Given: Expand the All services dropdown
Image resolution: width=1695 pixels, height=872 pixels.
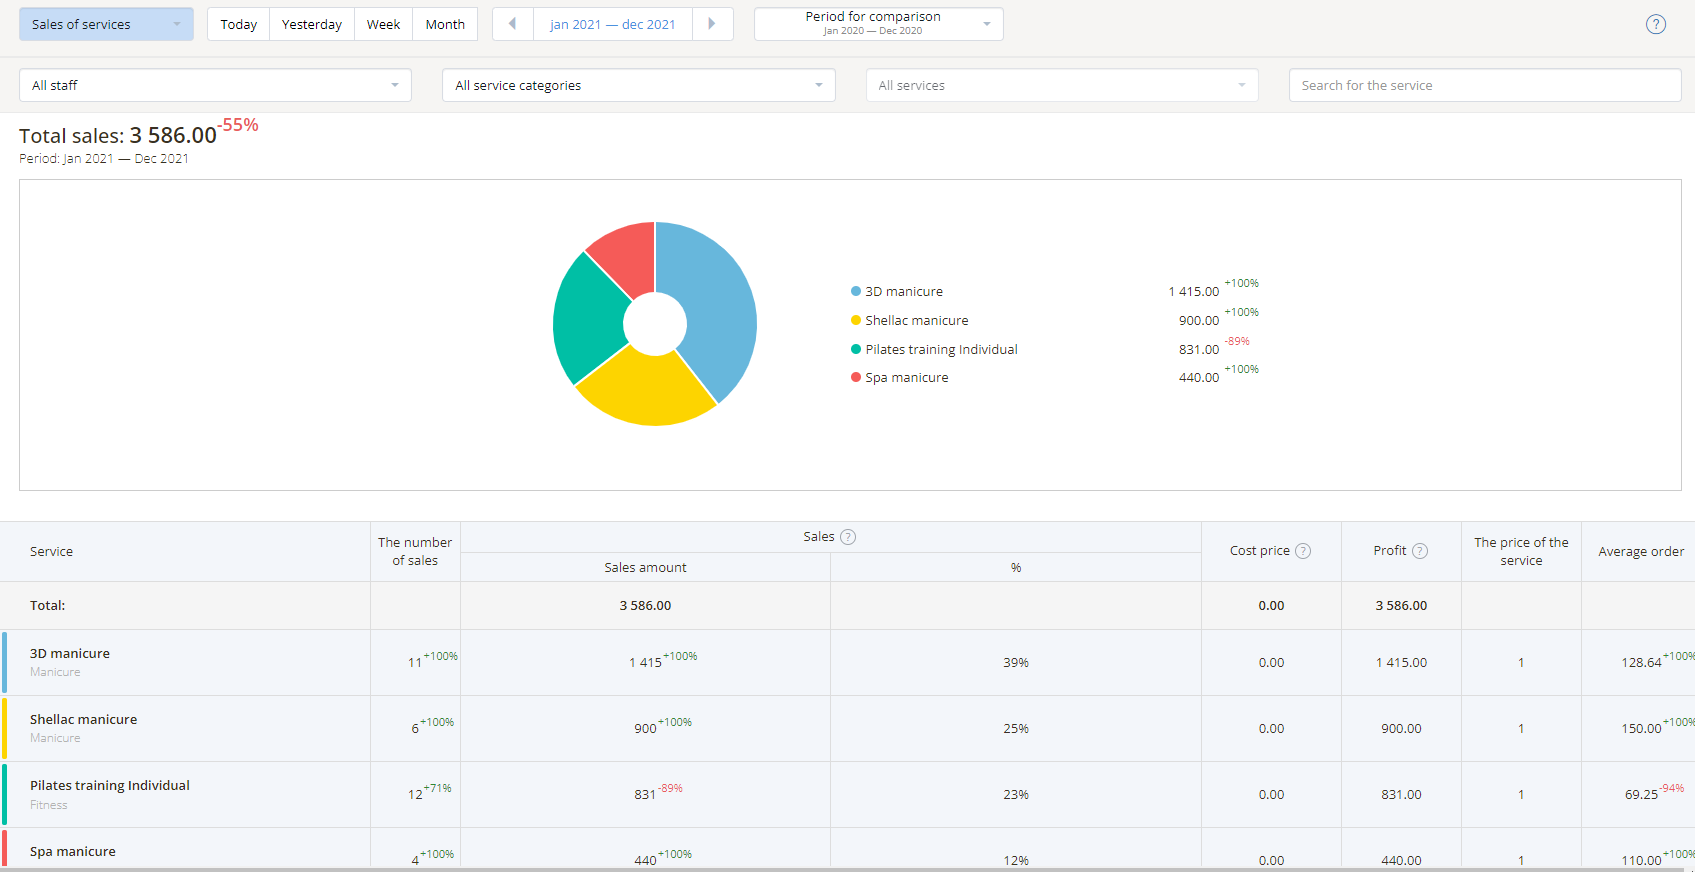Looking at the screenshot, I should [1062, 85].
